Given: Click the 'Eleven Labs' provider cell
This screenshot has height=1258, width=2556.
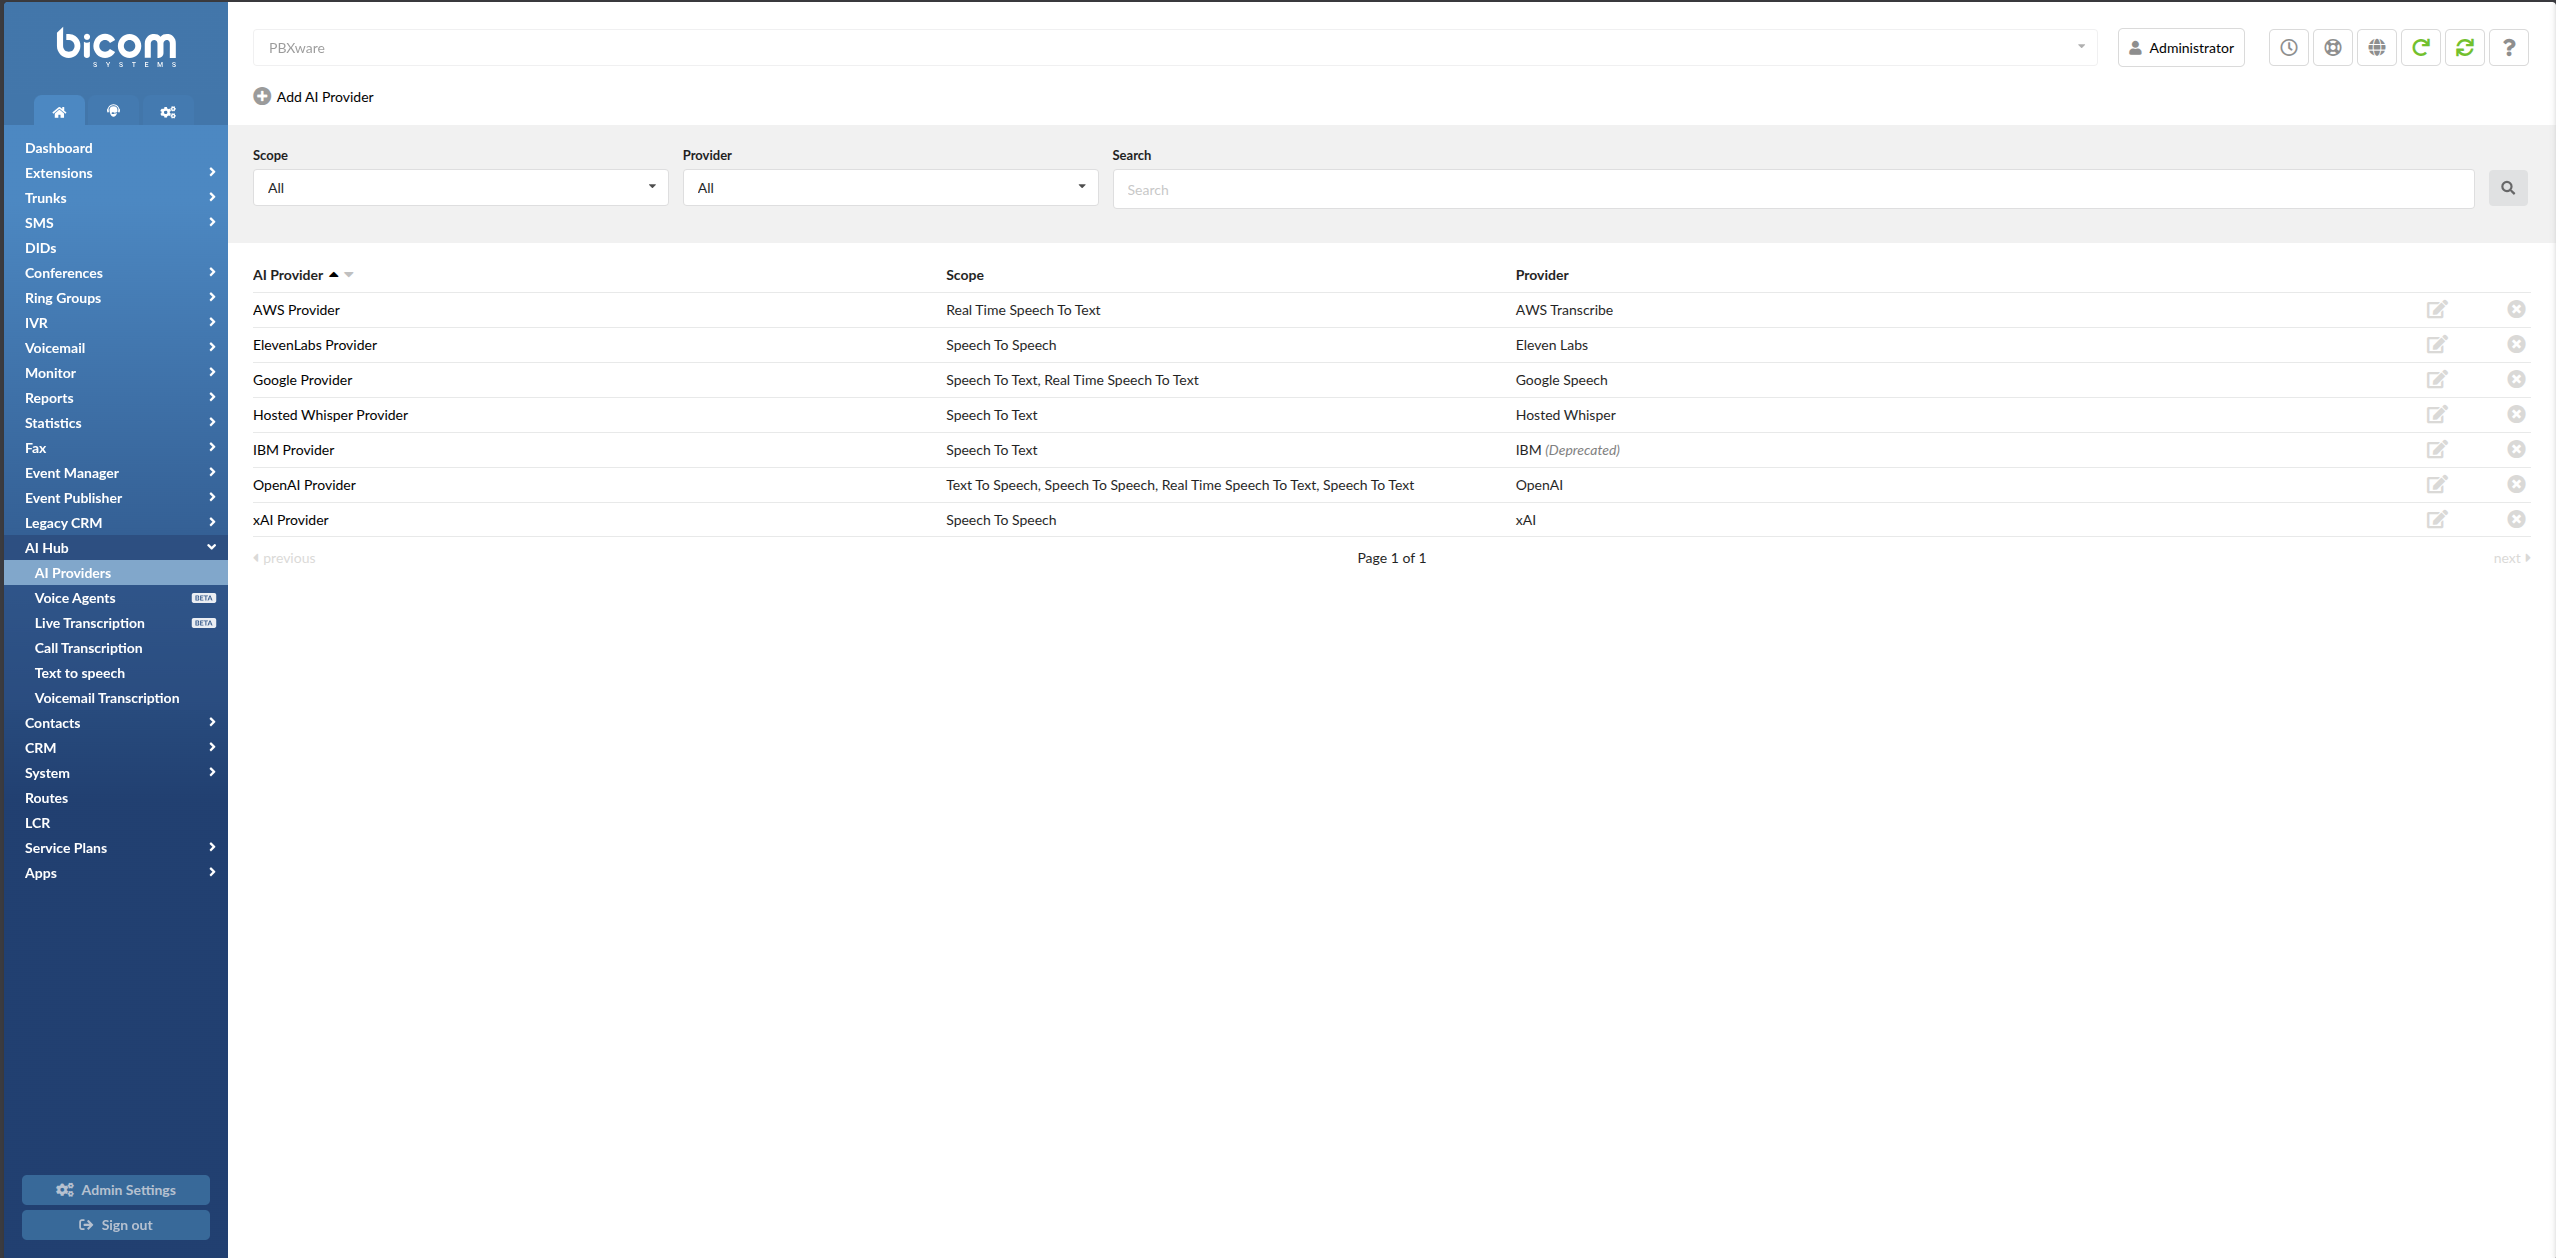Looking at the screenshot, I should pos(1551,345).
